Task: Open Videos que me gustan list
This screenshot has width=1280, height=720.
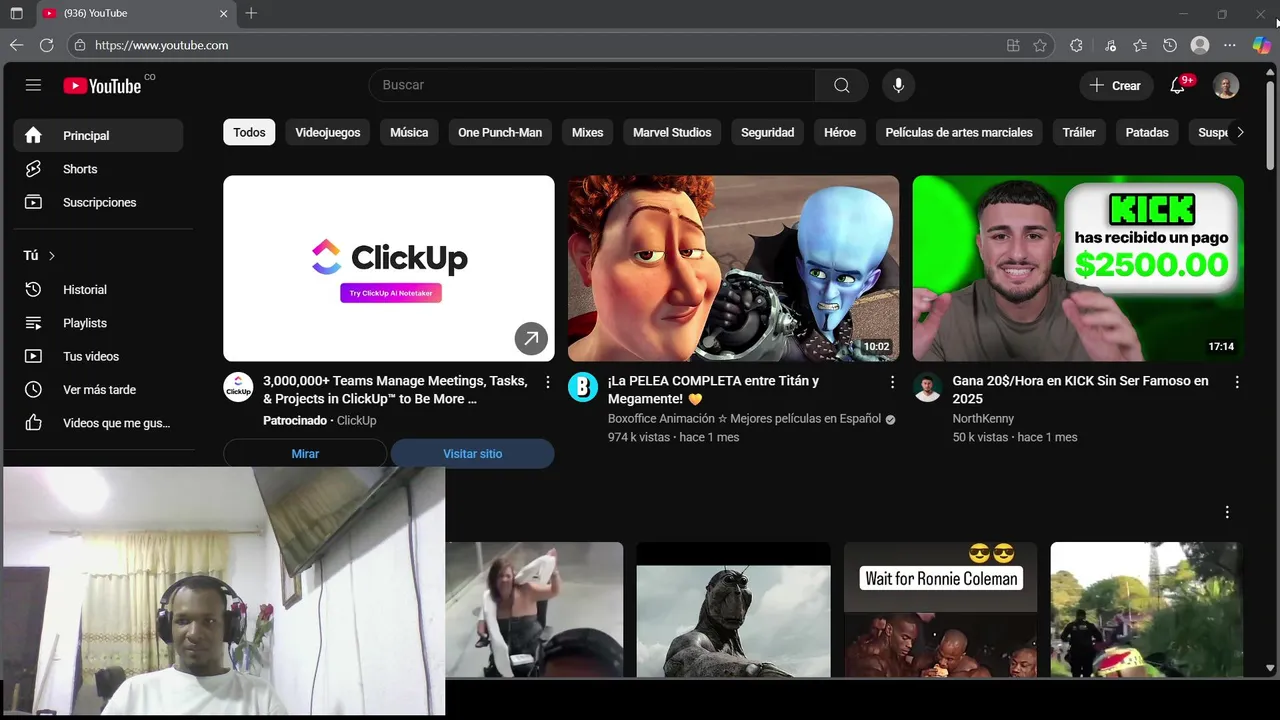Action: [x=98, y=423]
